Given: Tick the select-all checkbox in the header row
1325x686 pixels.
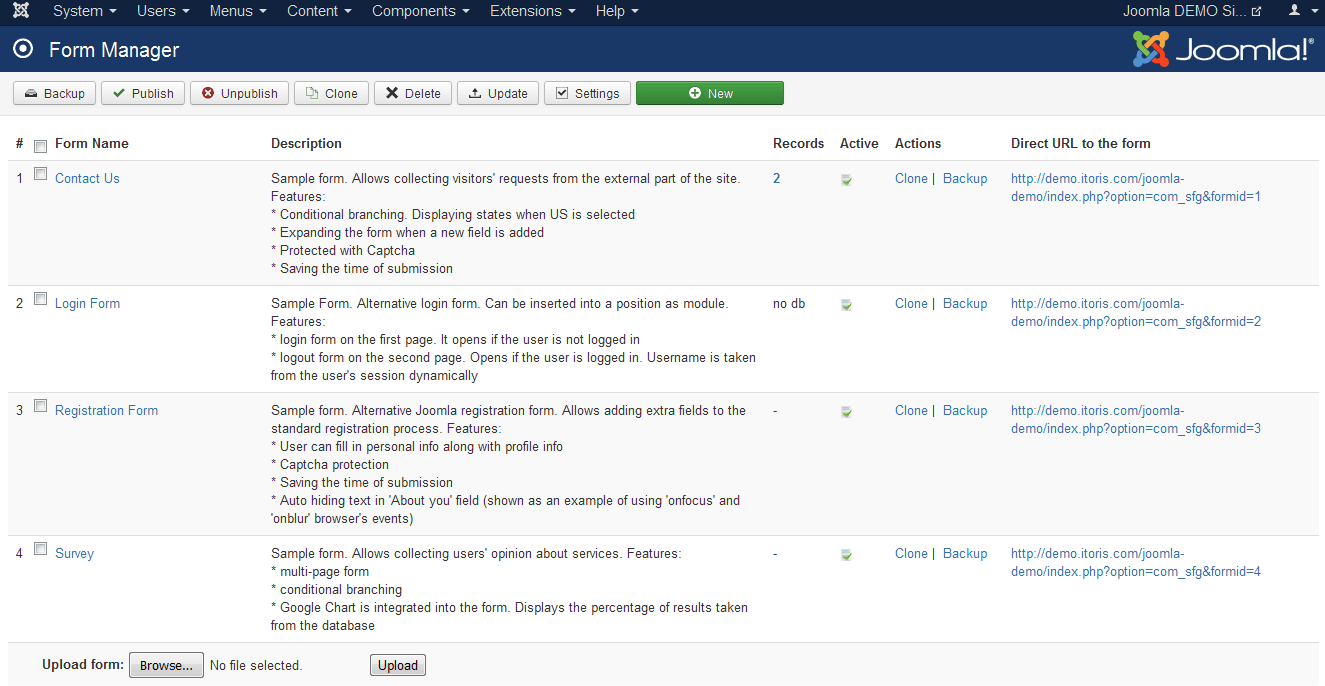Looking at the screenshot, I should pyautogui.click(x=40, y=144).
